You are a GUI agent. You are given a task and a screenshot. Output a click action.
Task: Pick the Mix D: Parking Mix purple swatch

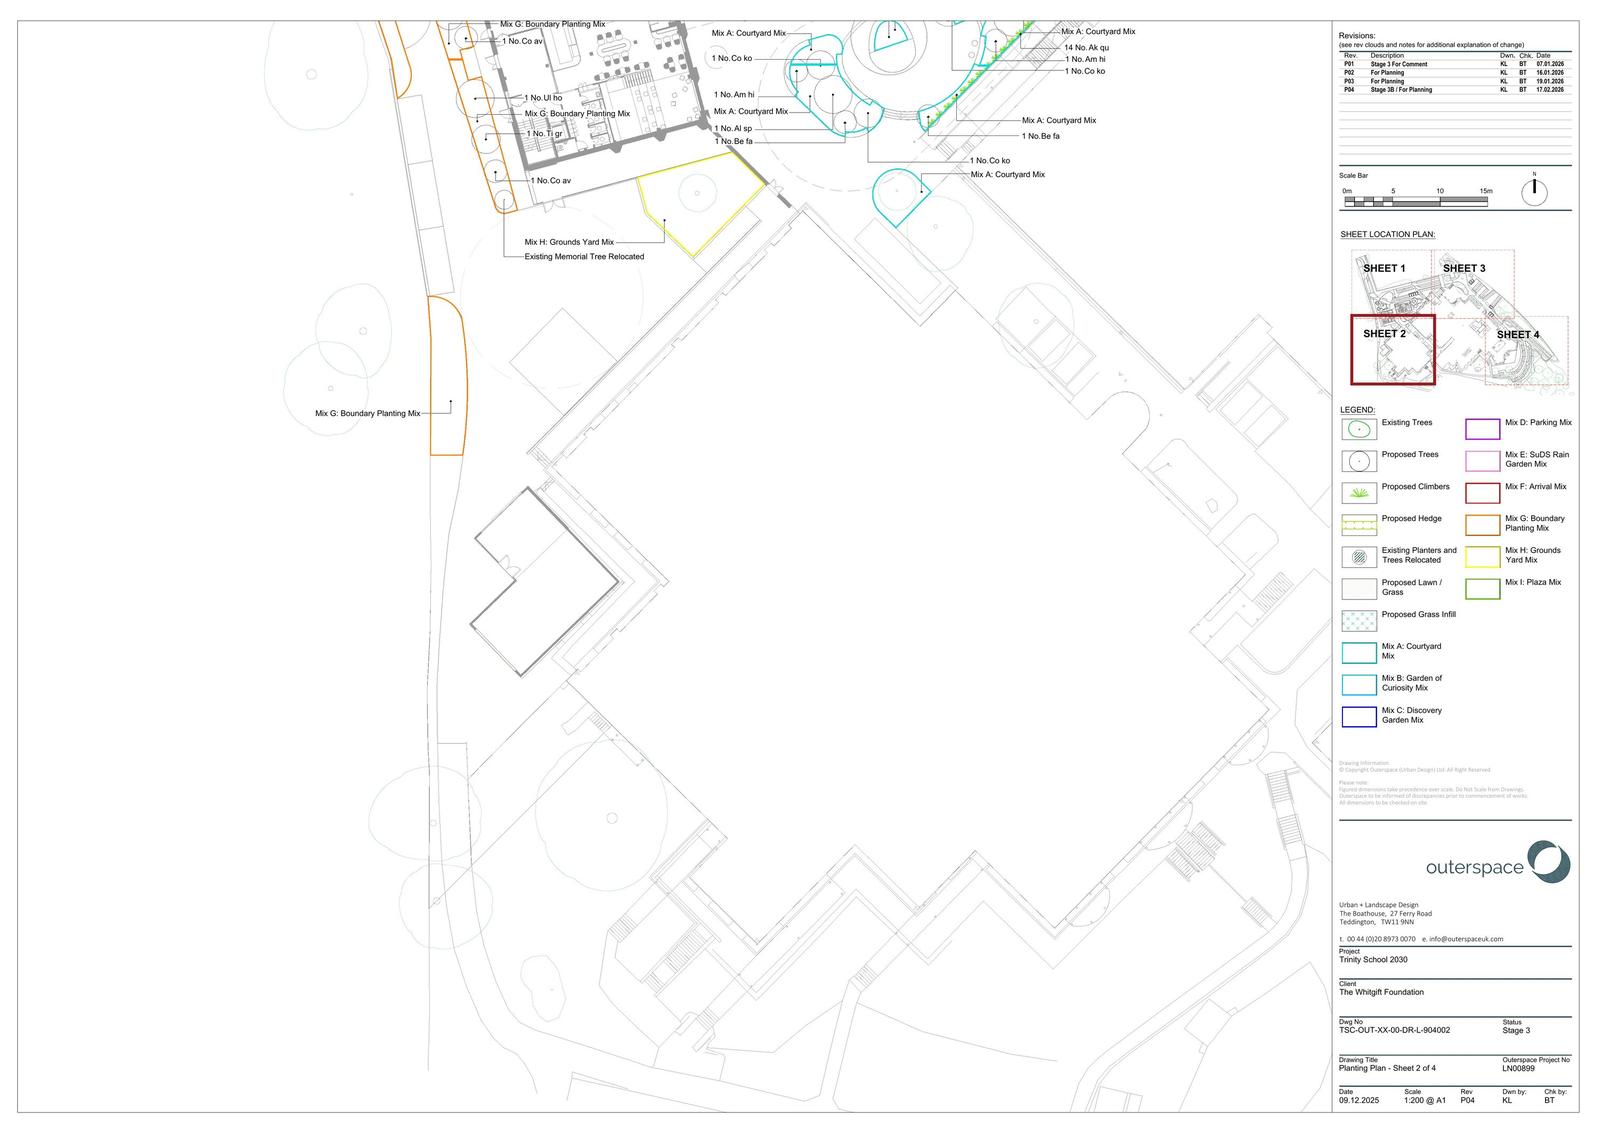[x=1482, y=429]
